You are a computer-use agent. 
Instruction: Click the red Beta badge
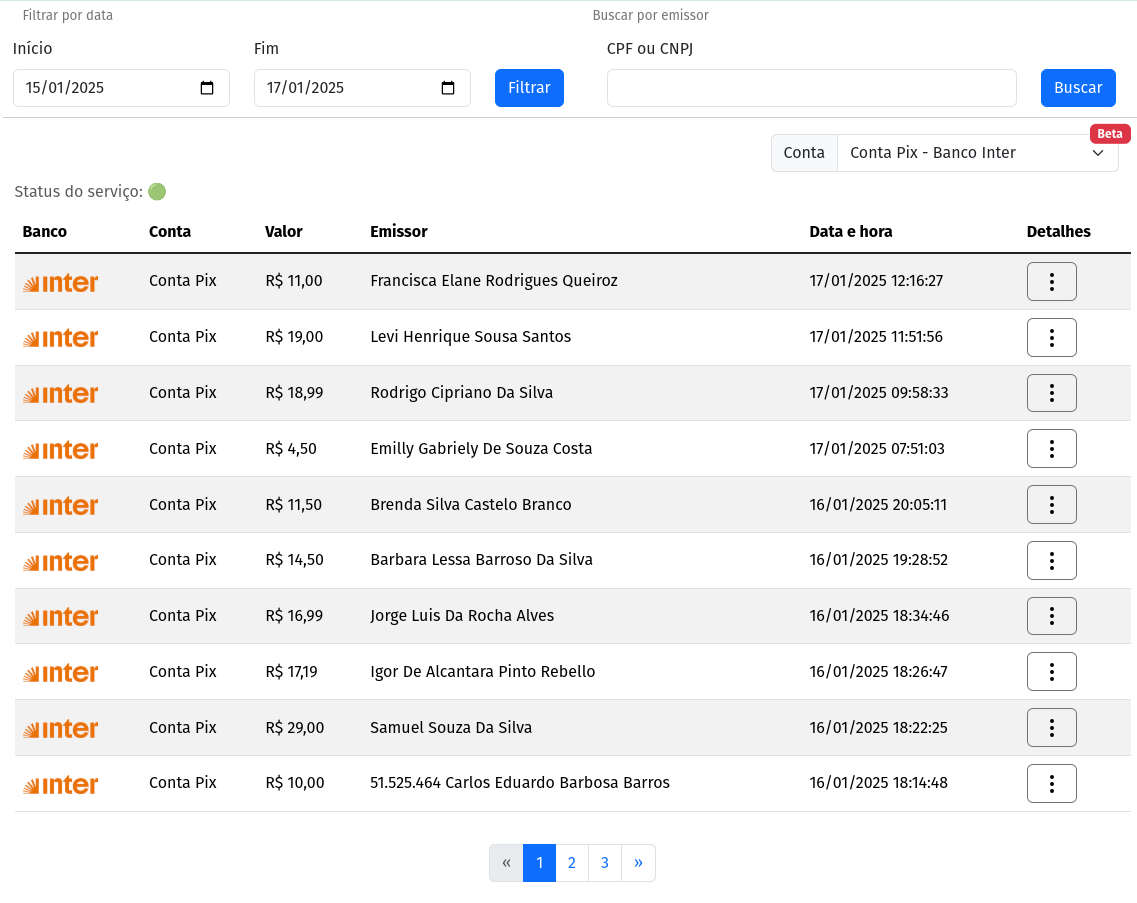[1109, 133]
